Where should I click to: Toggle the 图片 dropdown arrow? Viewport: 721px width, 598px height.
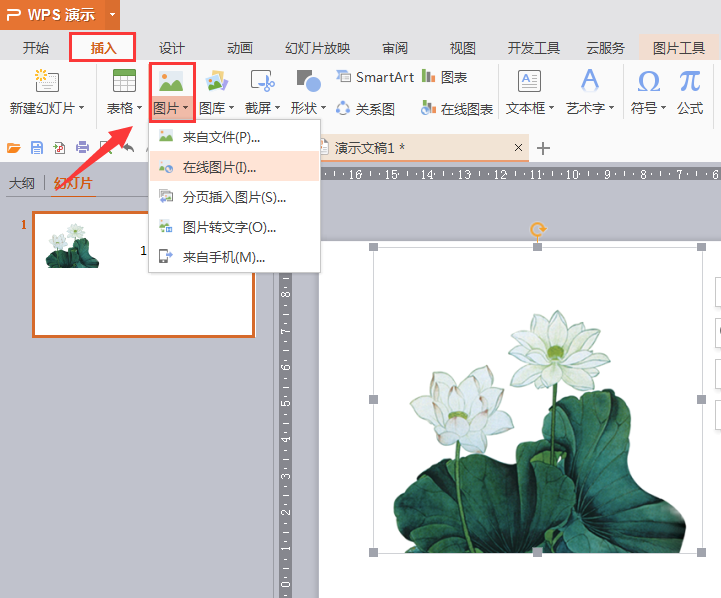(x=185, y=108)
